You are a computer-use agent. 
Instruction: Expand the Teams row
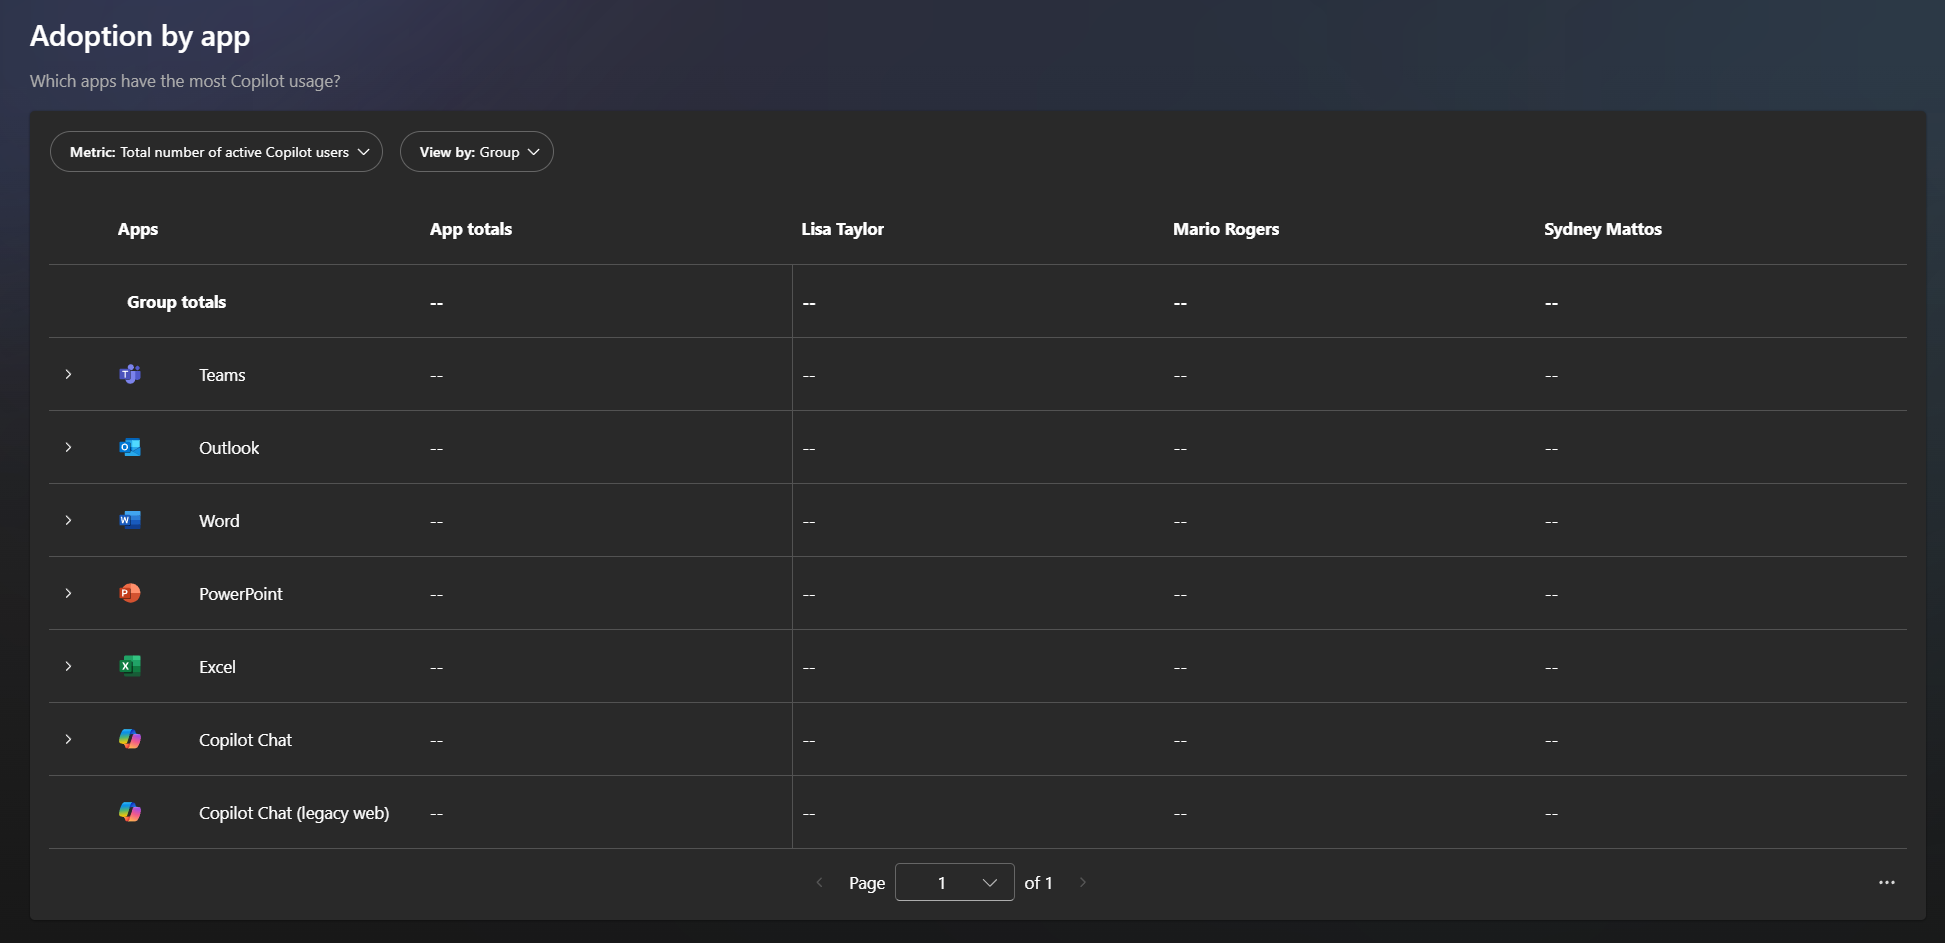click(68, 374)
